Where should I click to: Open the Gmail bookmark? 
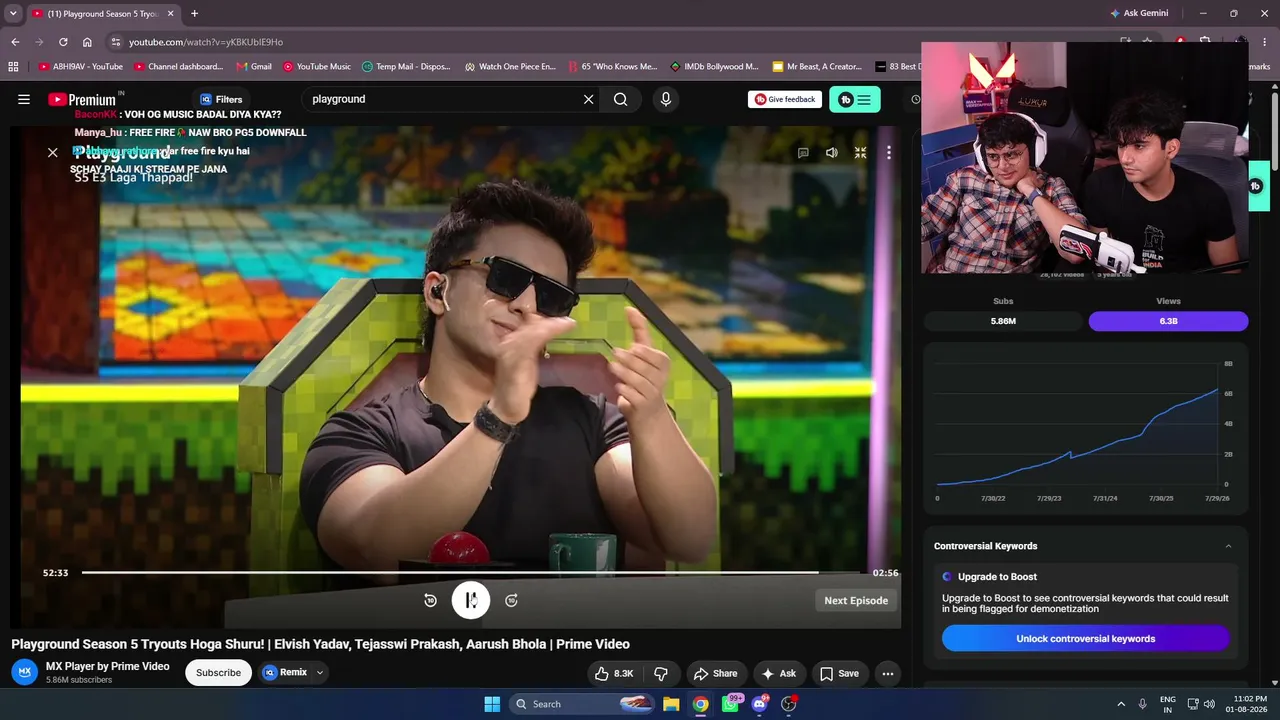point(254,67)
